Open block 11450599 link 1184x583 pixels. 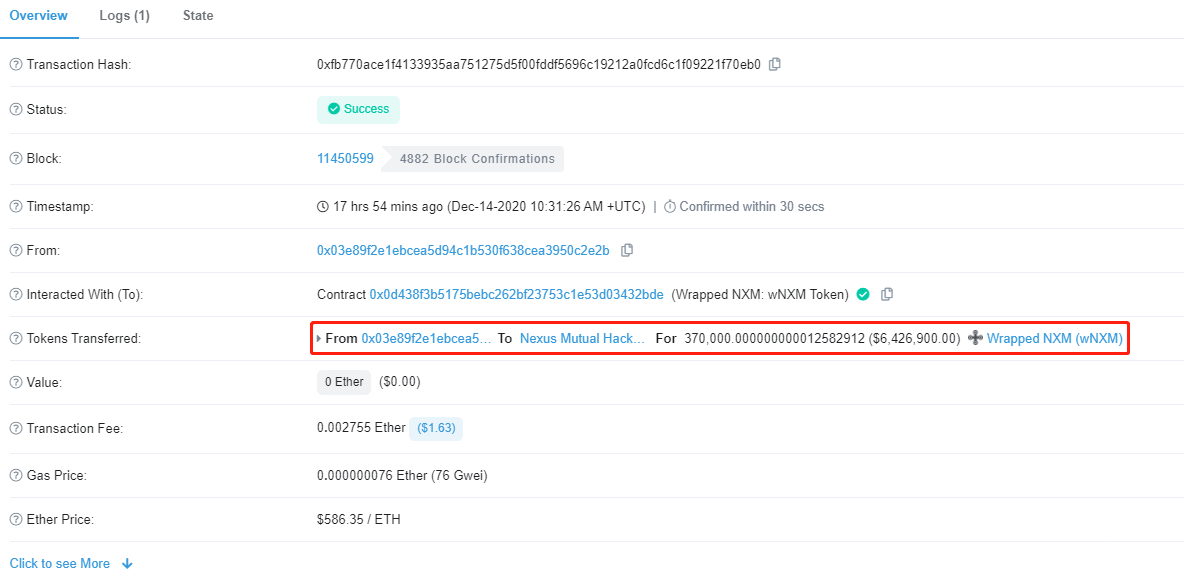(345, 158)
